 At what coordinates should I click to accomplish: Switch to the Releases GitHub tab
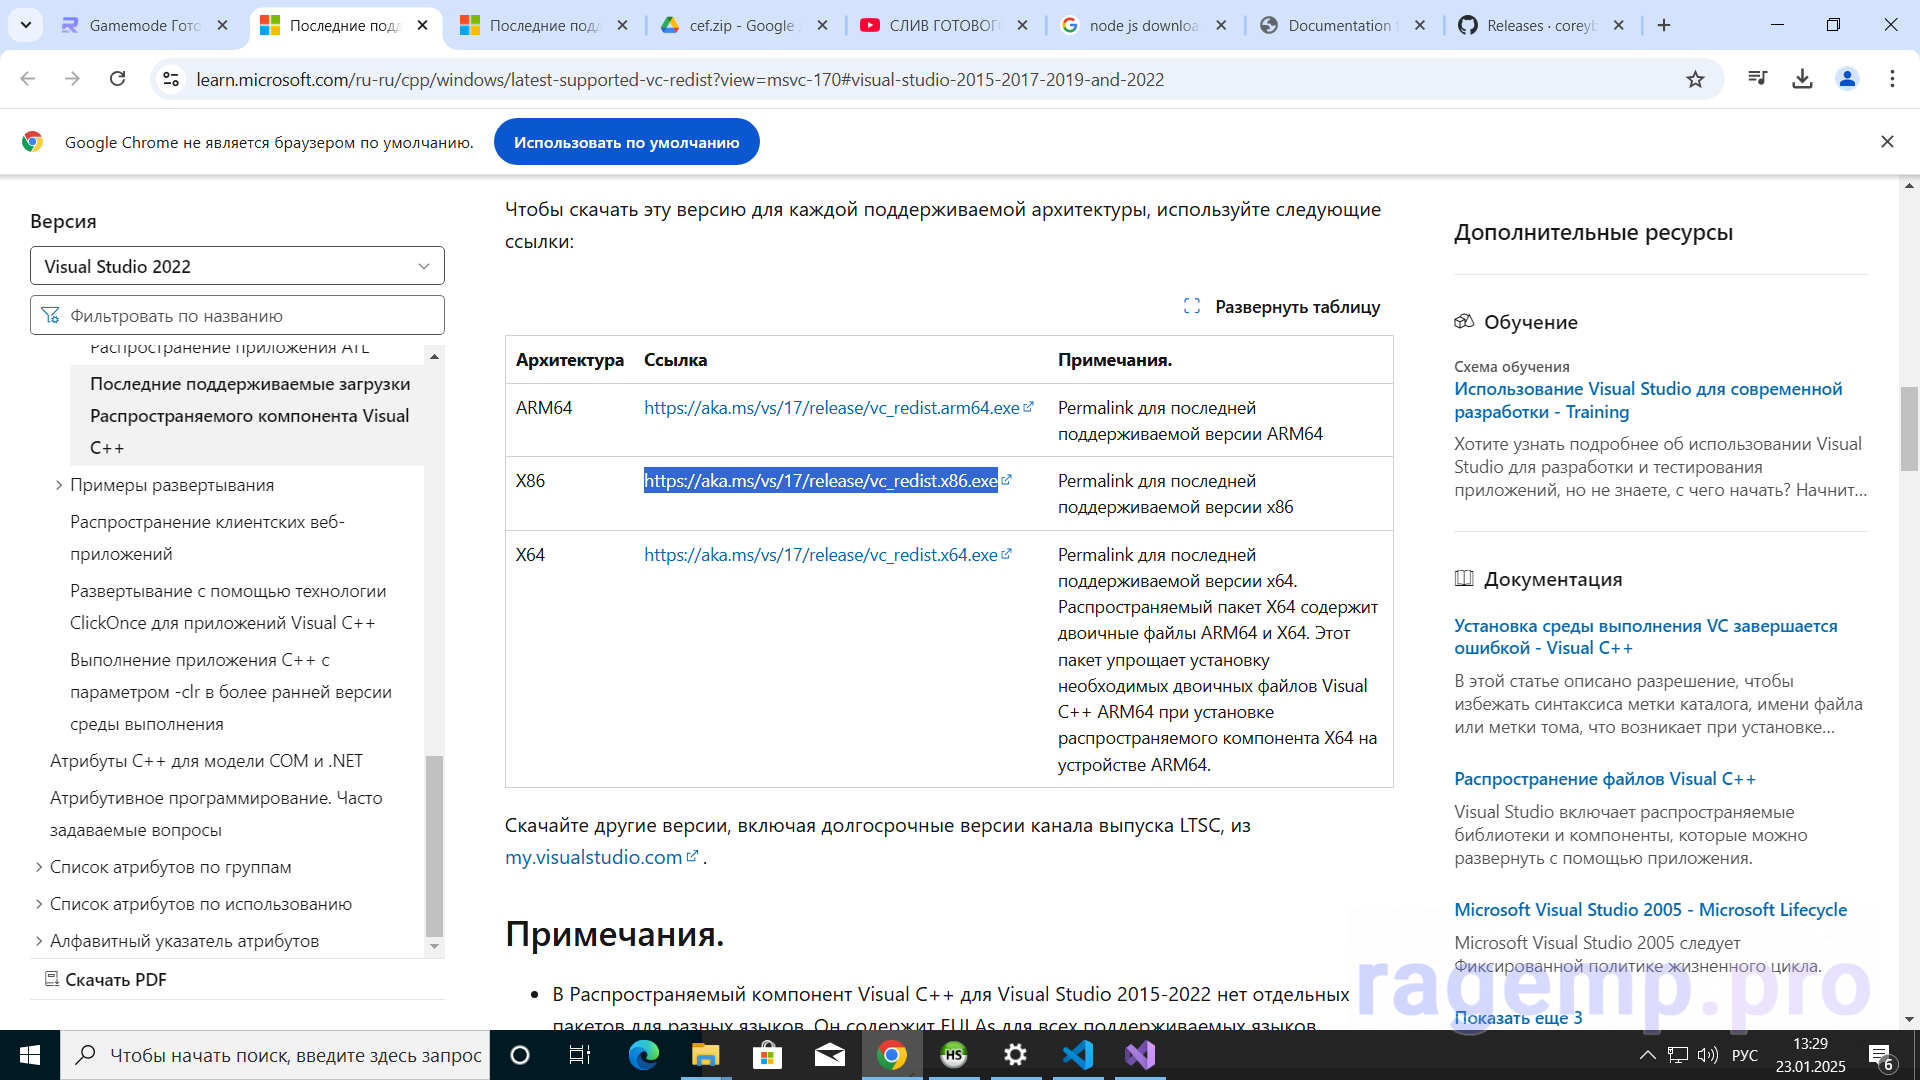point(1542,25)
